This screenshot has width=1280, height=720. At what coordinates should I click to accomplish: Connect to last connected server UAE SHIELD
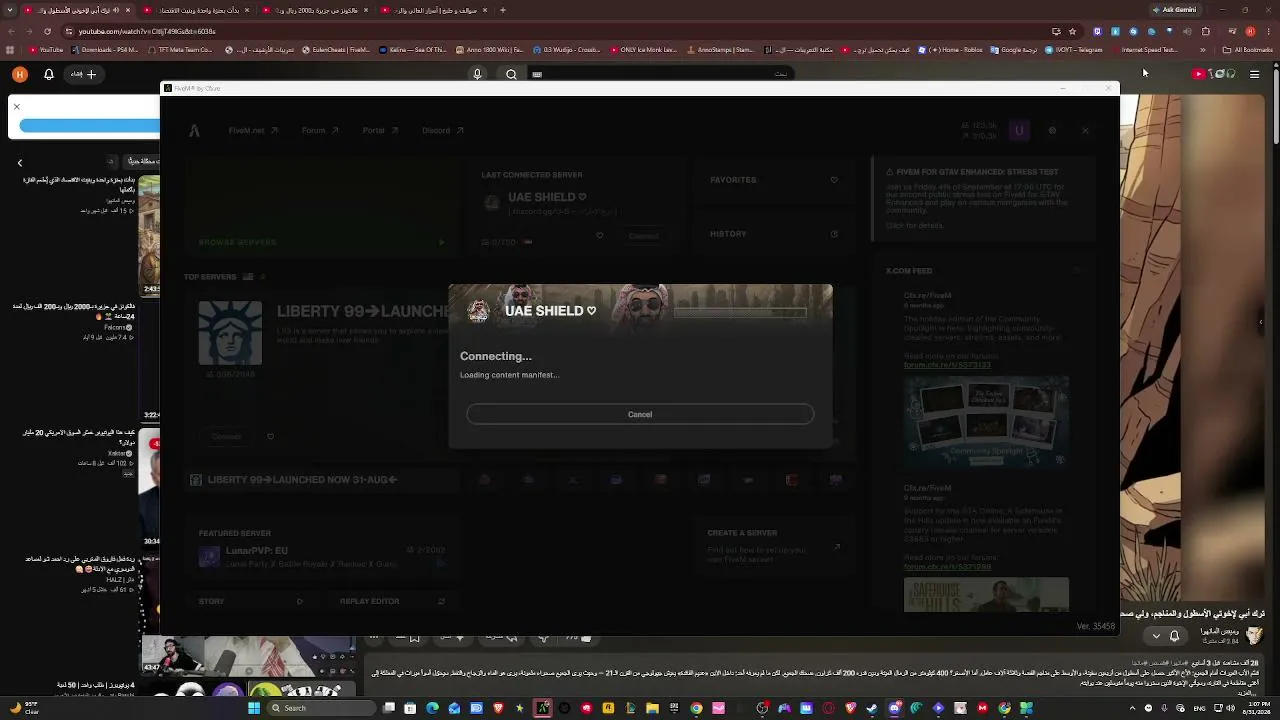pos(644,236)
